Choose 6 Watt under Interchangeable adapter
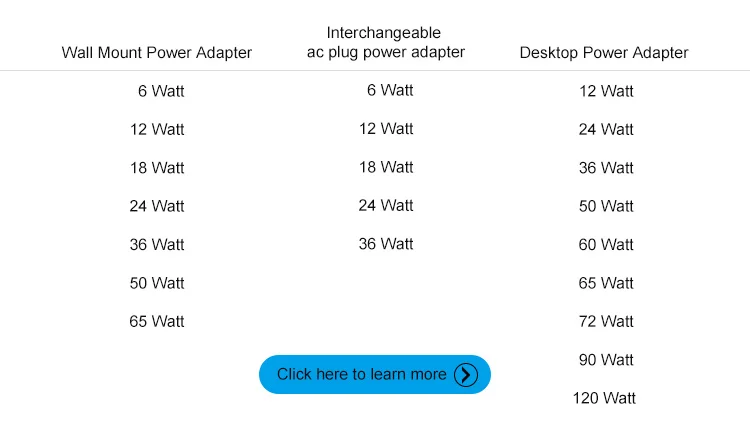 pos(390,90)
